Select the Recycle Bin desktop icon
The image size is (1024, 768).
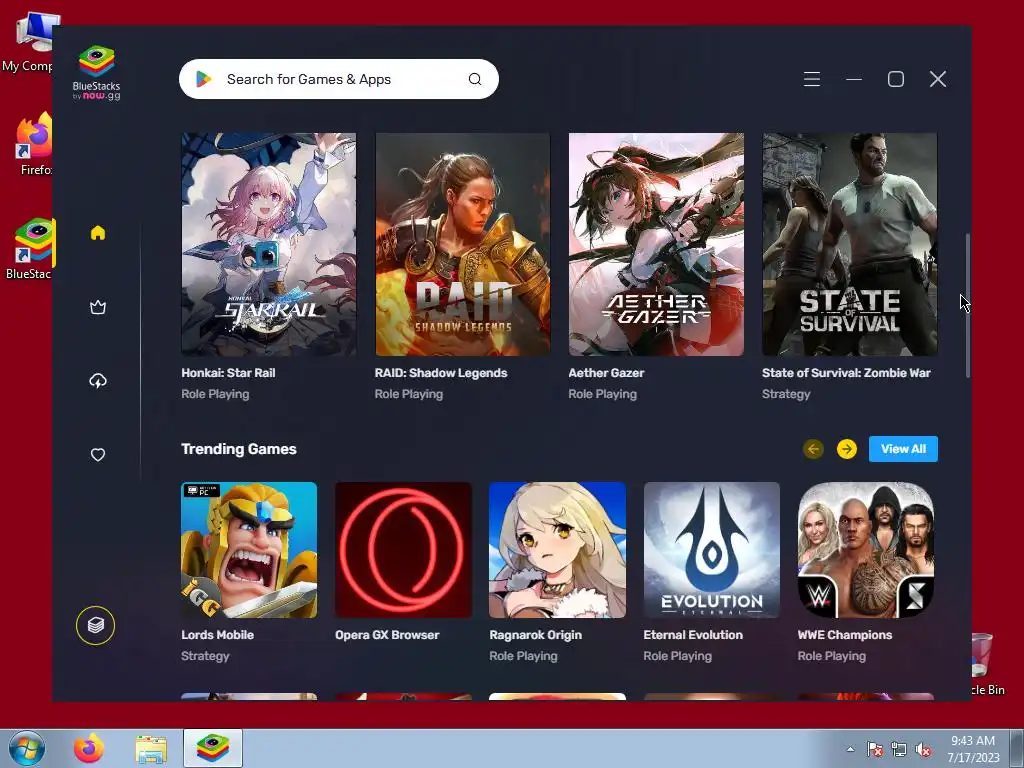click(985, 664)
